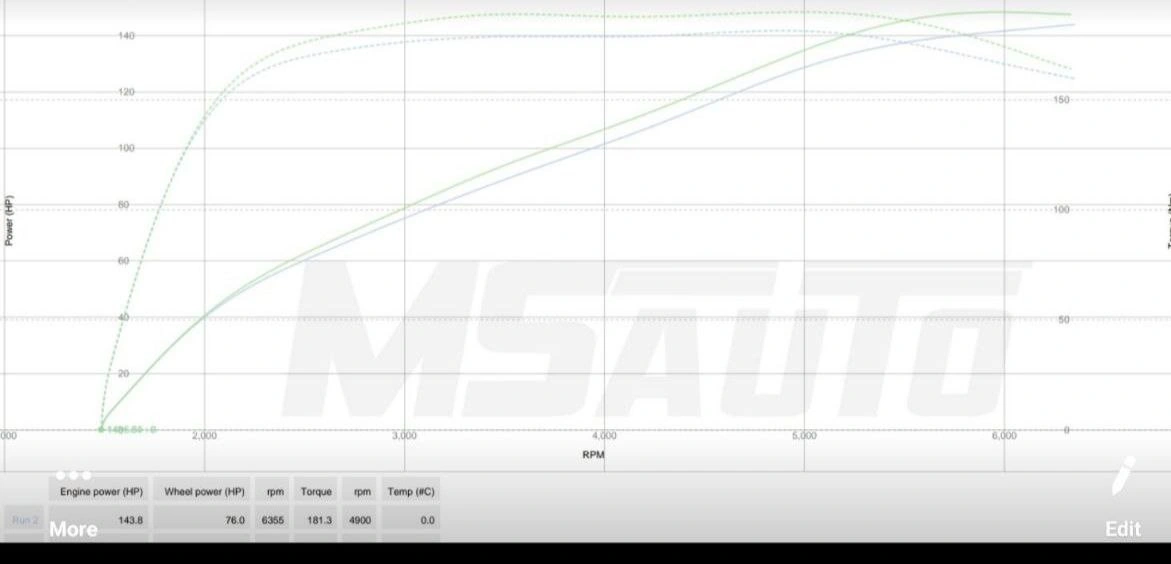Tap the three-dot More icon
1171x564 pixels.
(73, 475)
